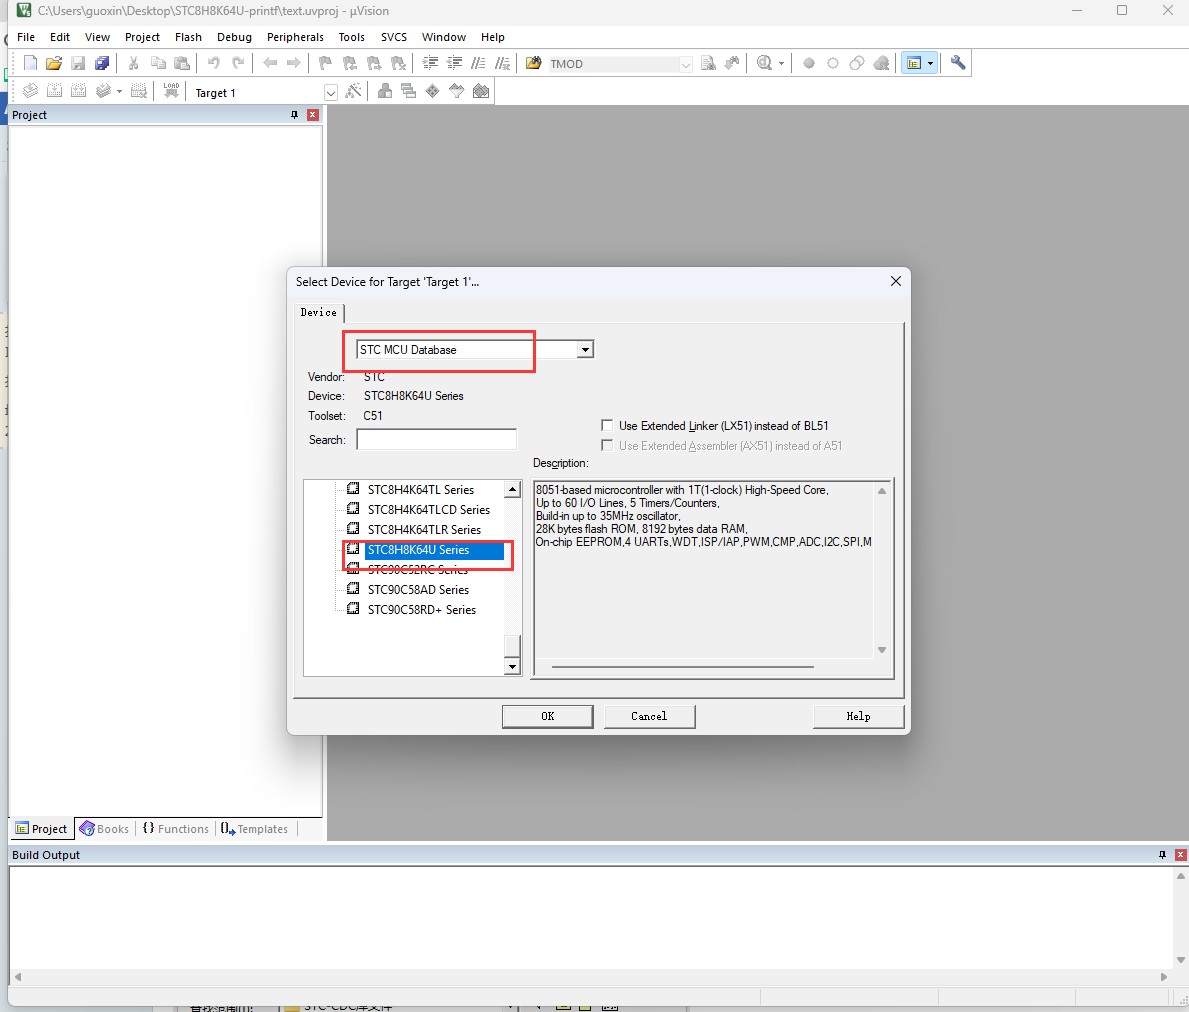1189x1012 pixels.
Task: Pin the Project panel
Action: tap(294, 114)
